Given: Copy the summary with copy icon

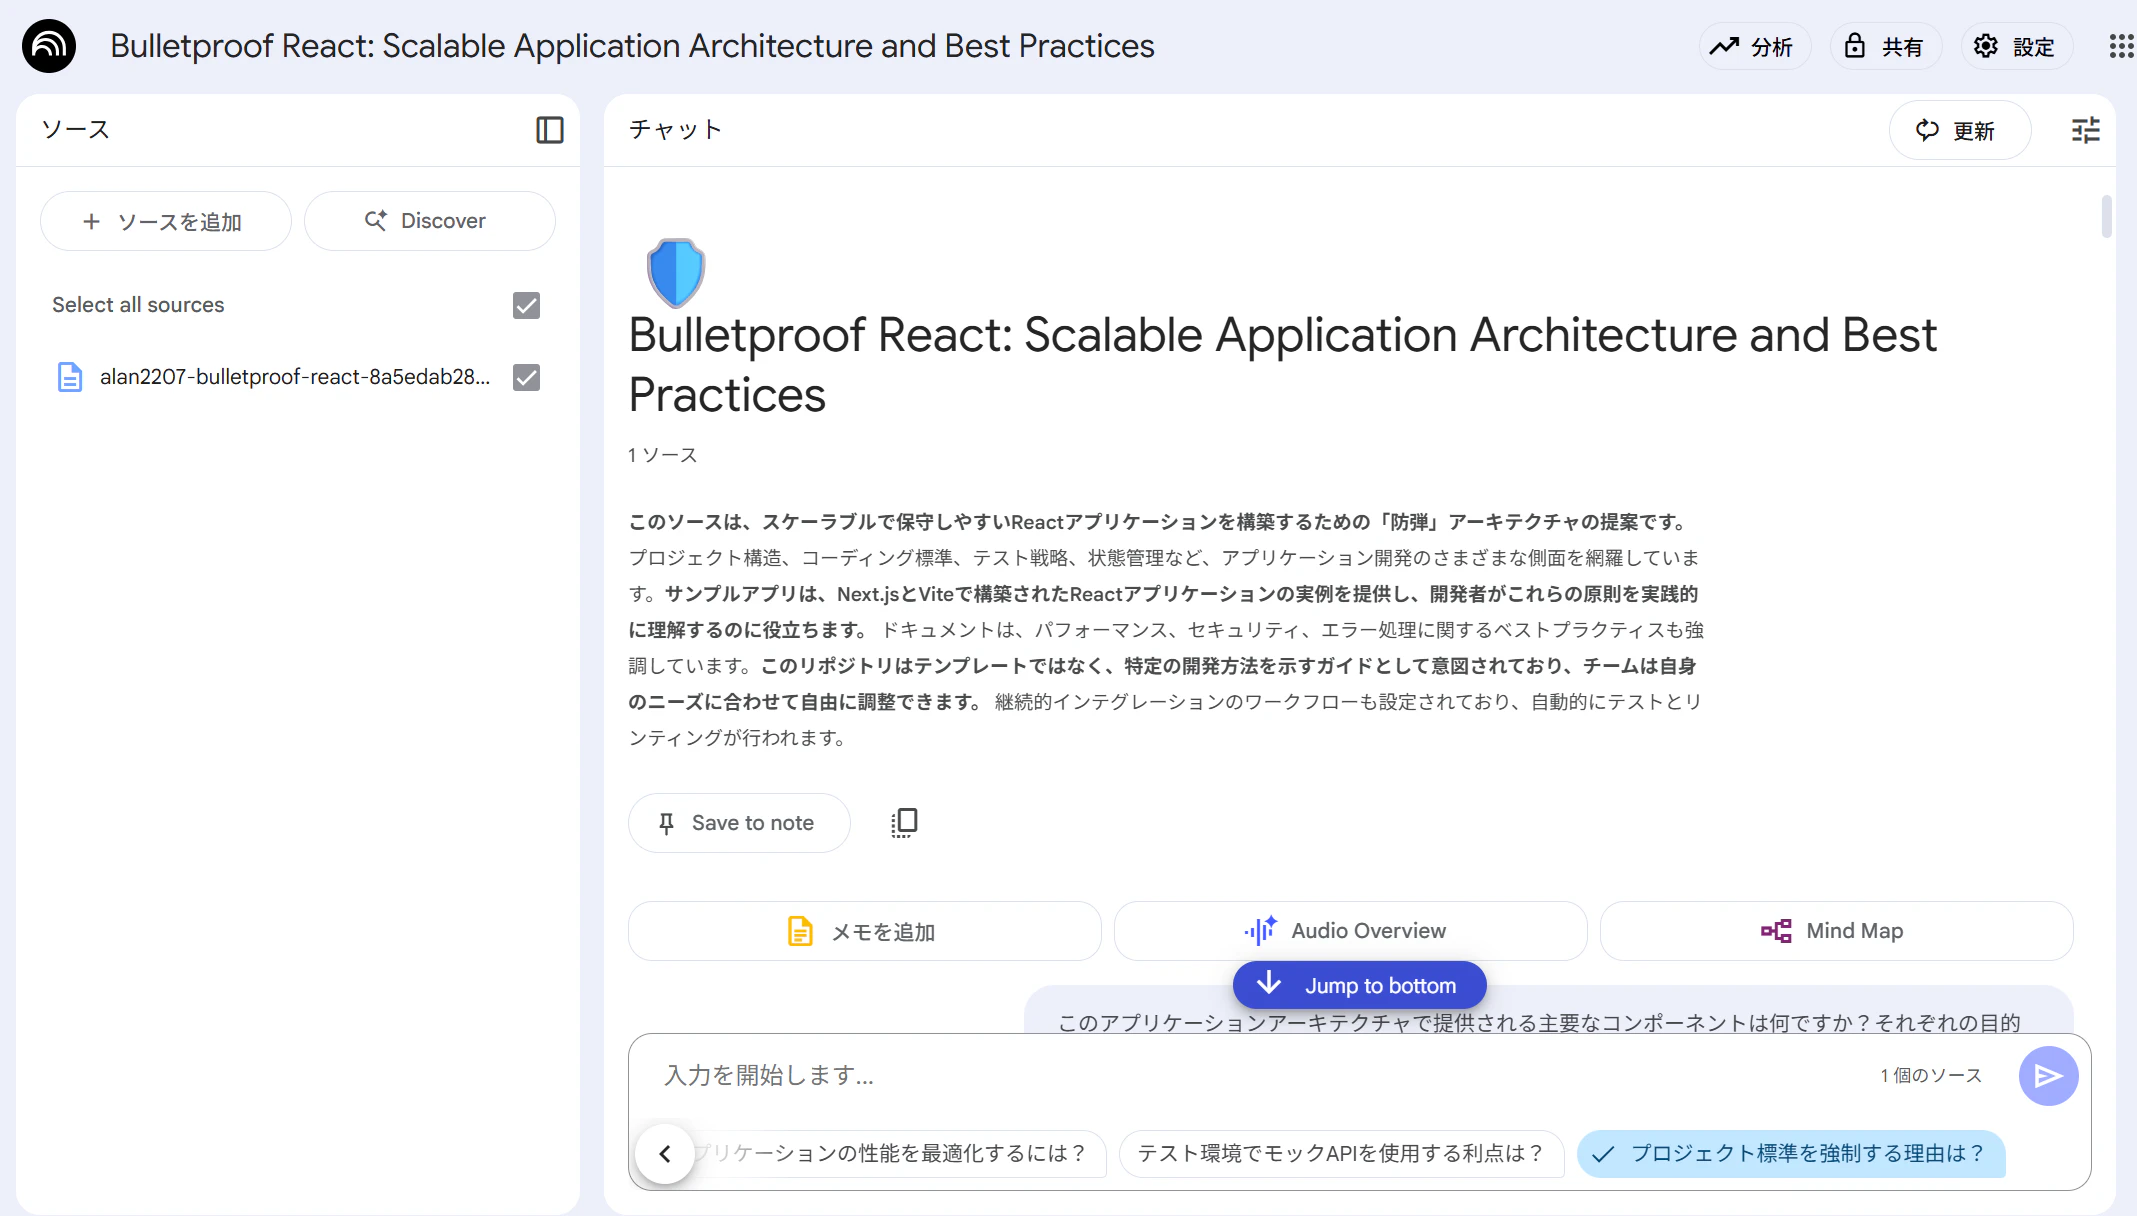Looking at the screenshot, I should point(904,823).
